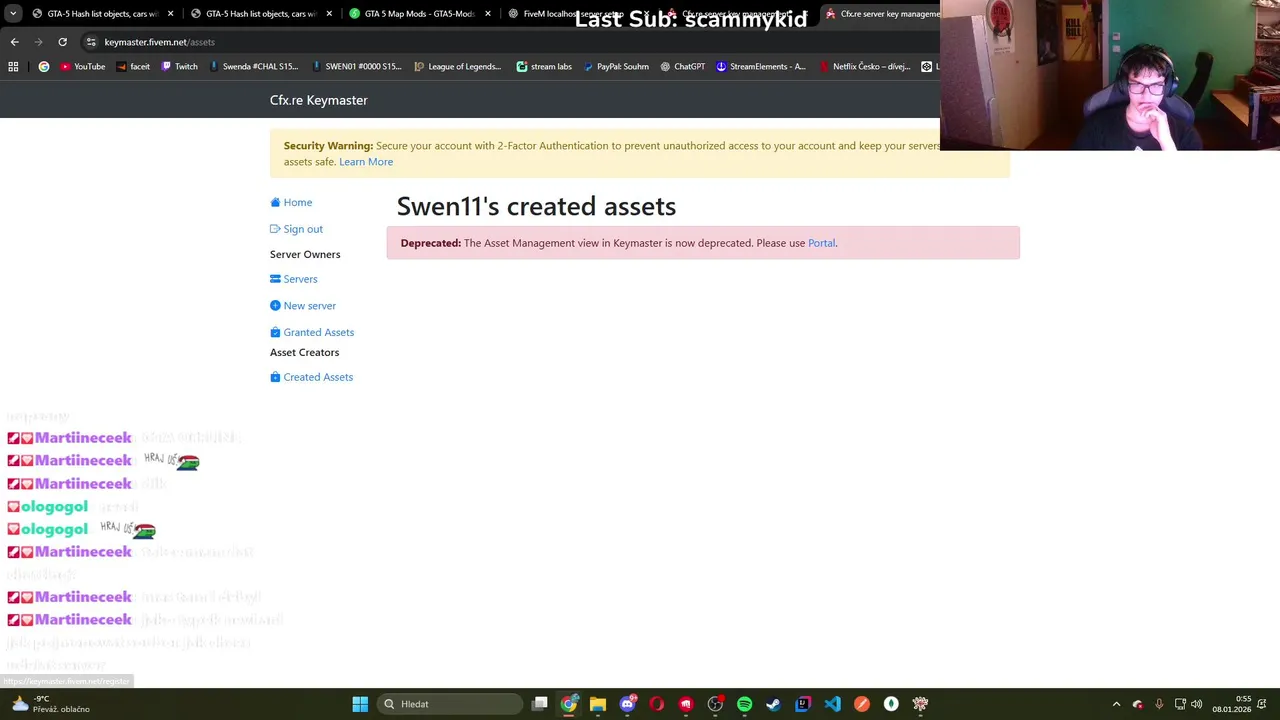Open the Cfx.re Keymaster header title
1280x720 pixels.
(x=318, y=100)
